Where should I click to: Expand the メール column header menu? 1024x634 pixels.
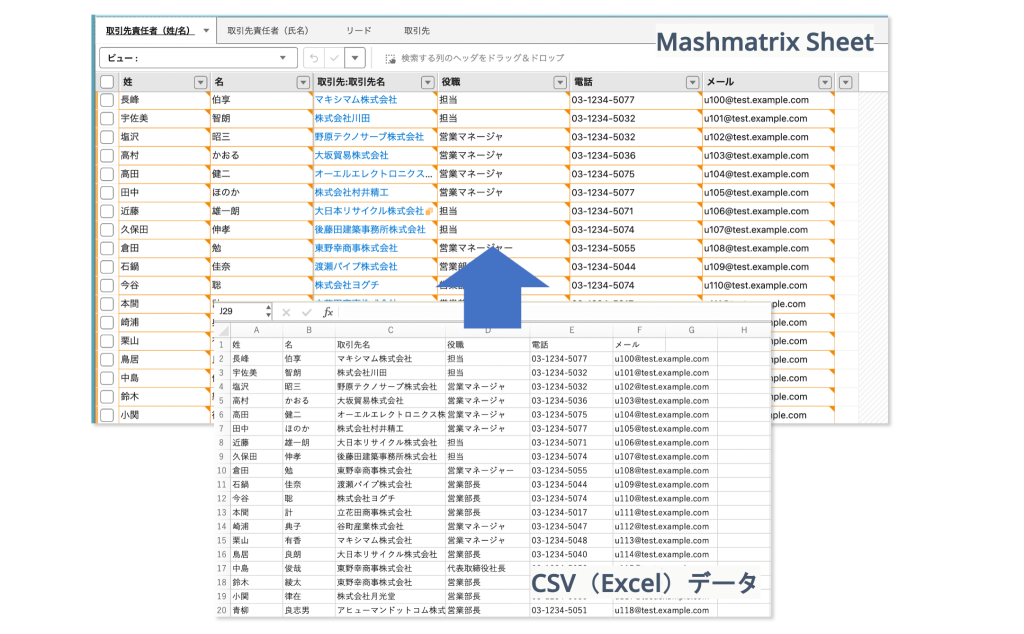[x=824, y=82]
